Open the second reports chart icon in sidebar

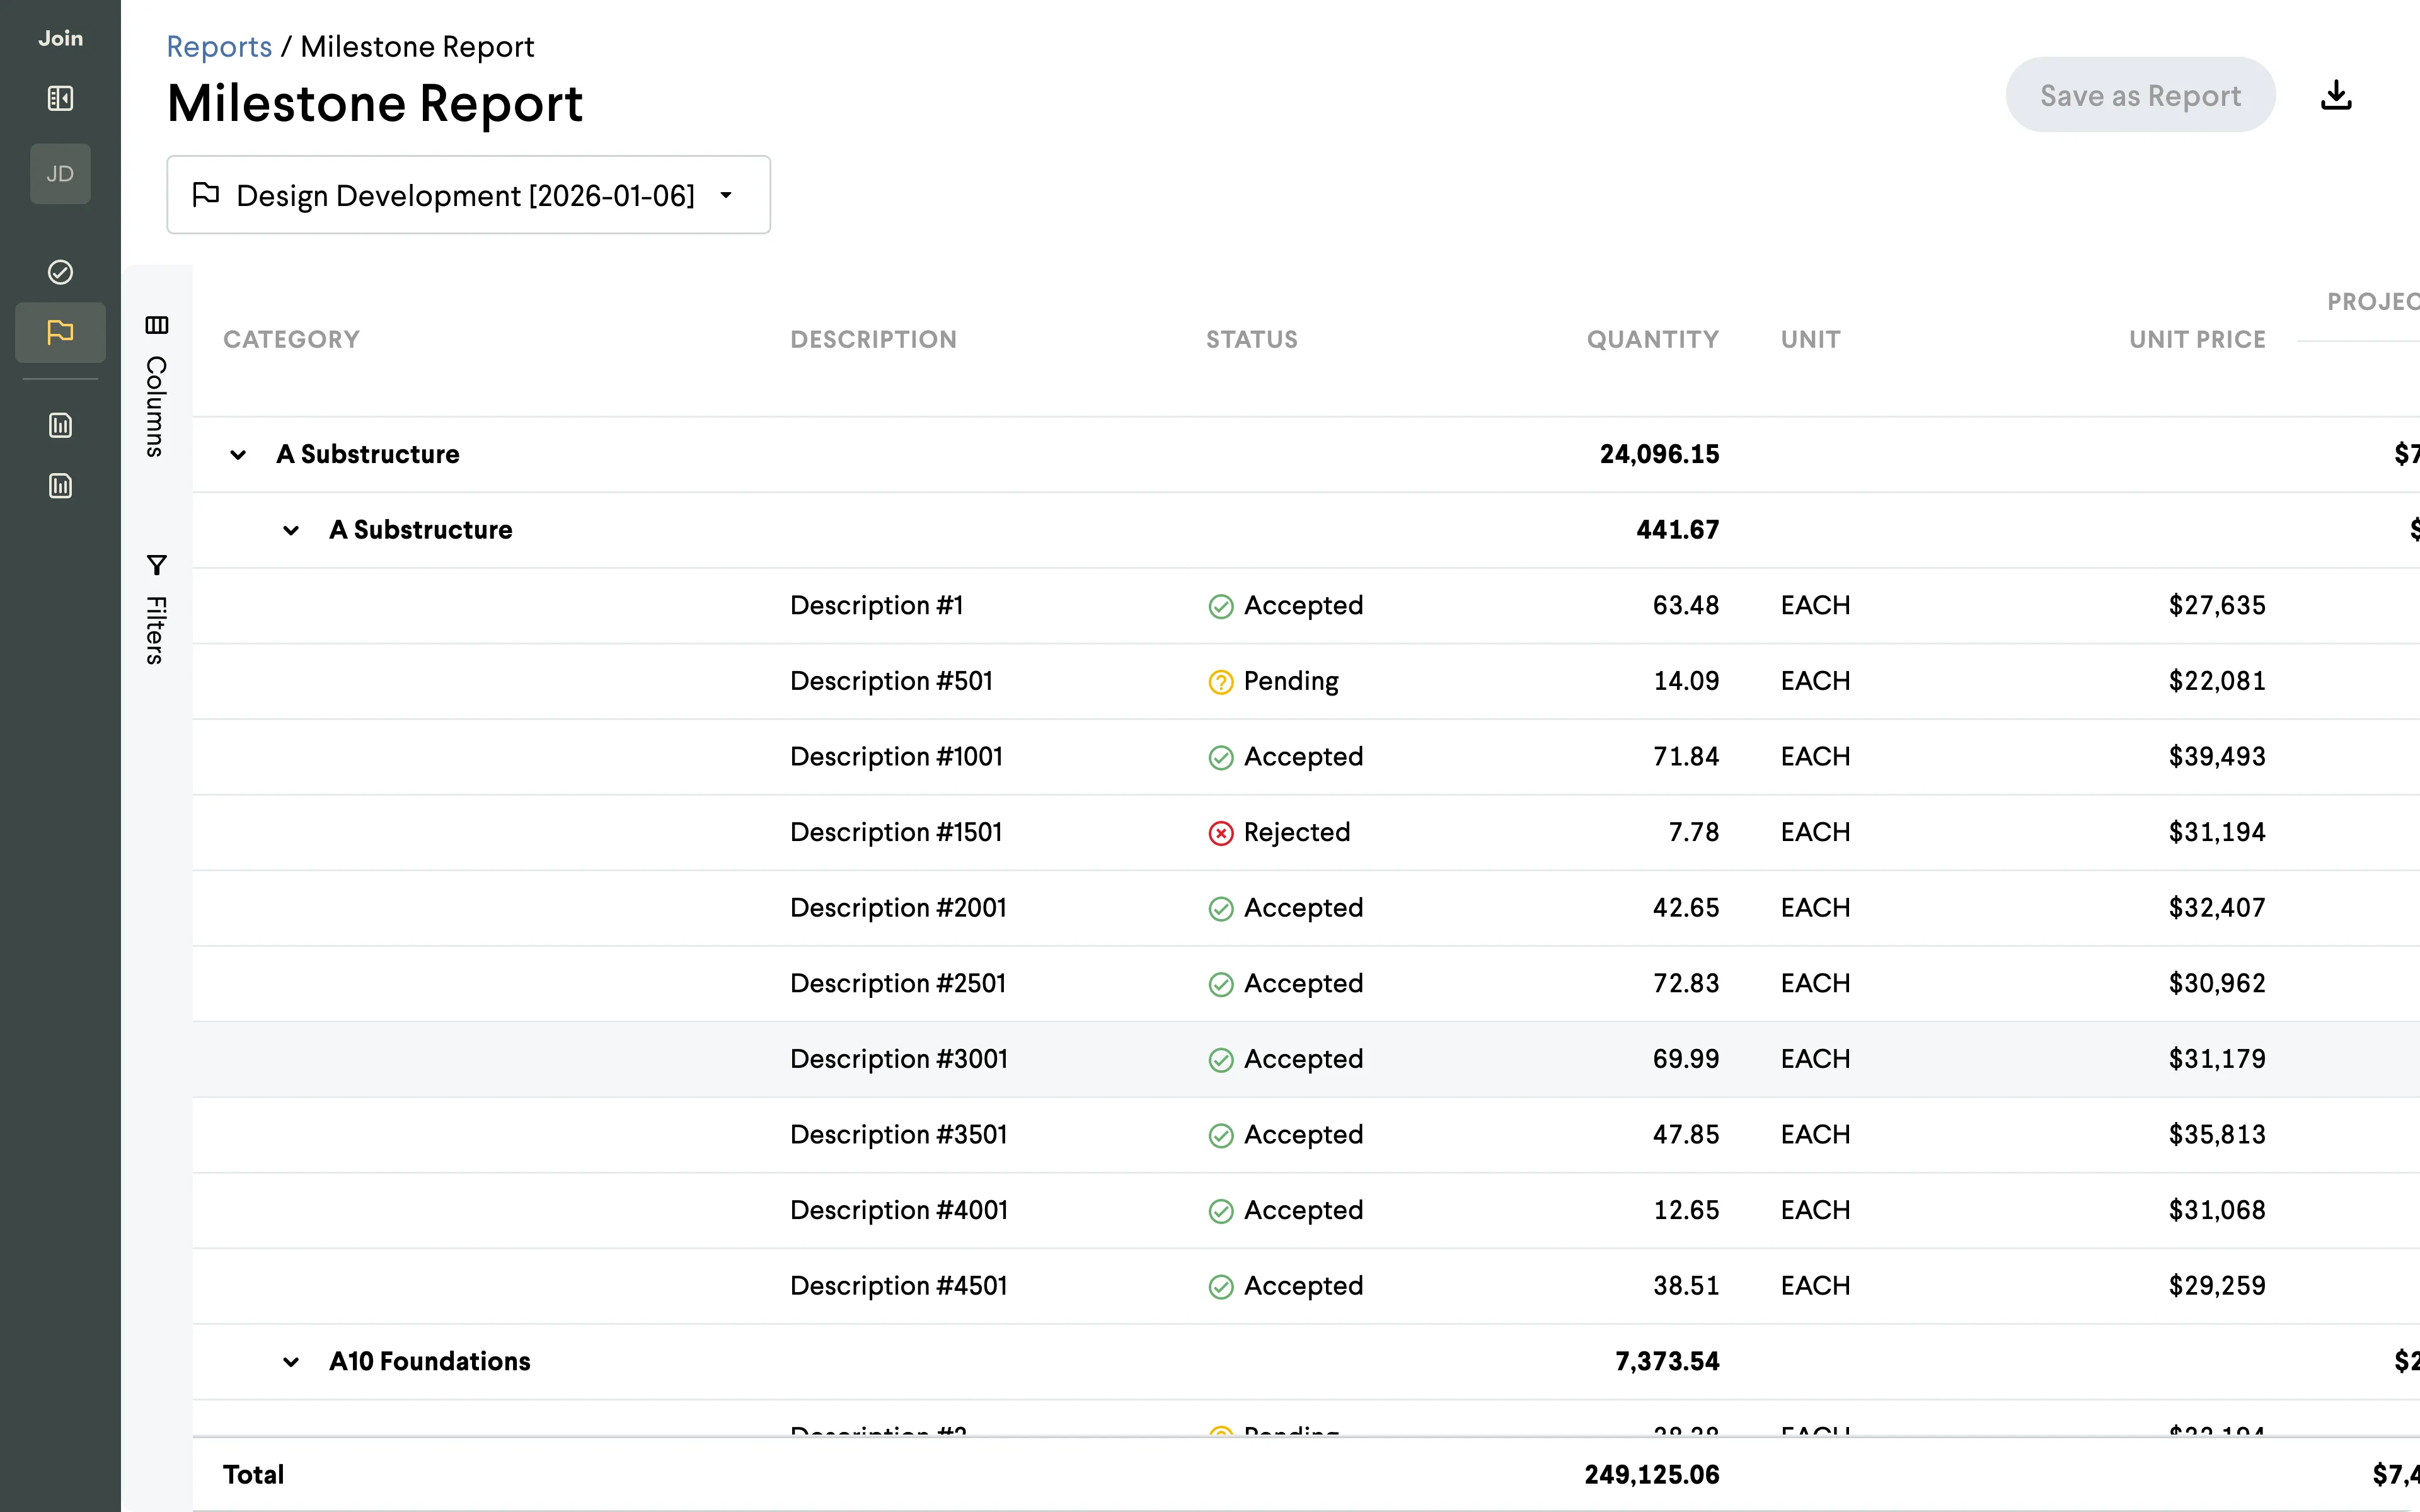tap(60, 486)
